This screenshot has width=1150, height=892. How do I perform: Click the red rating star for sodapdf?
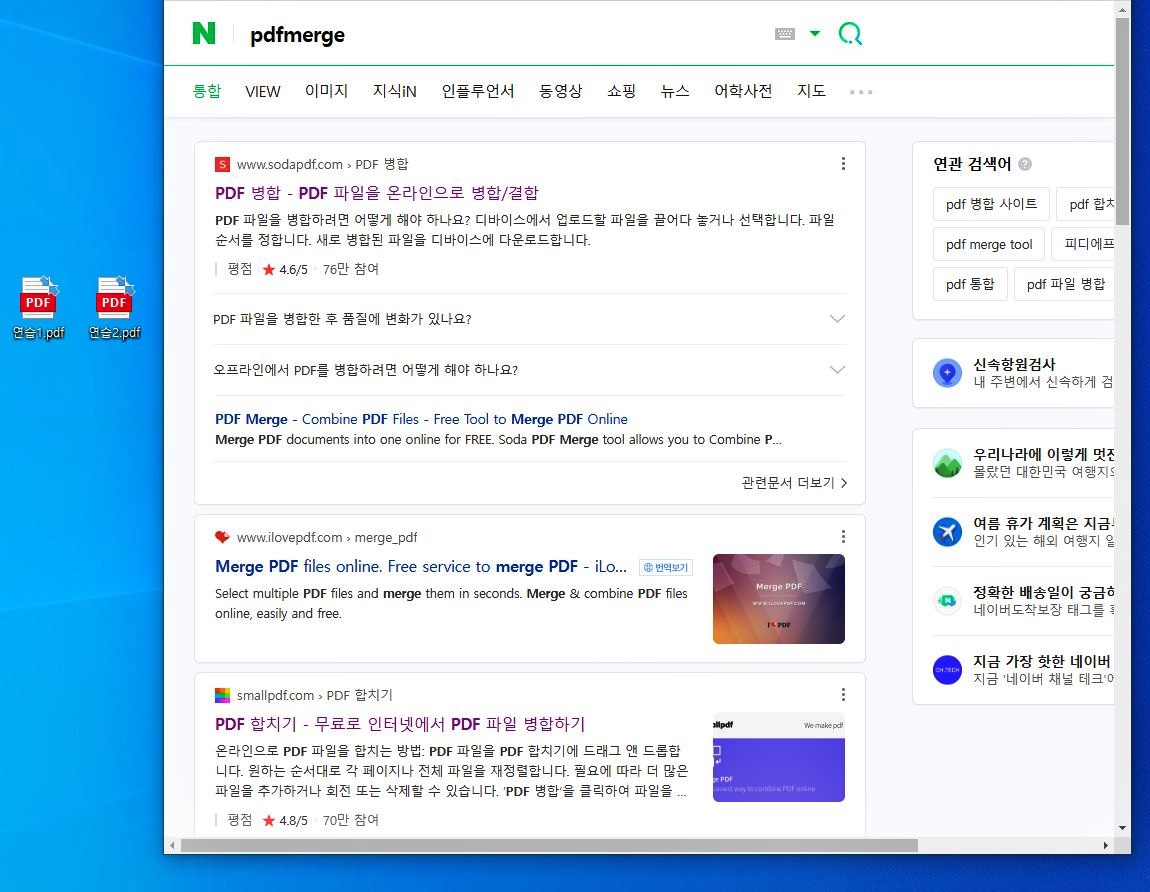[x=268, y=269]
